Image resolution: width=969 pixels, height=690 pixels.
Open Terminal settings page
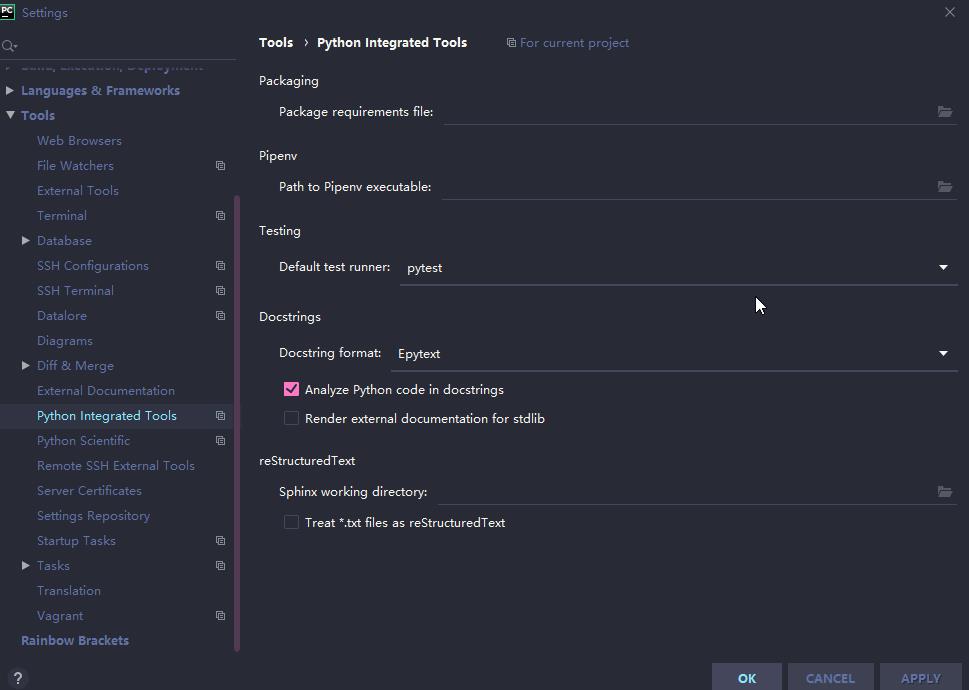62,216
